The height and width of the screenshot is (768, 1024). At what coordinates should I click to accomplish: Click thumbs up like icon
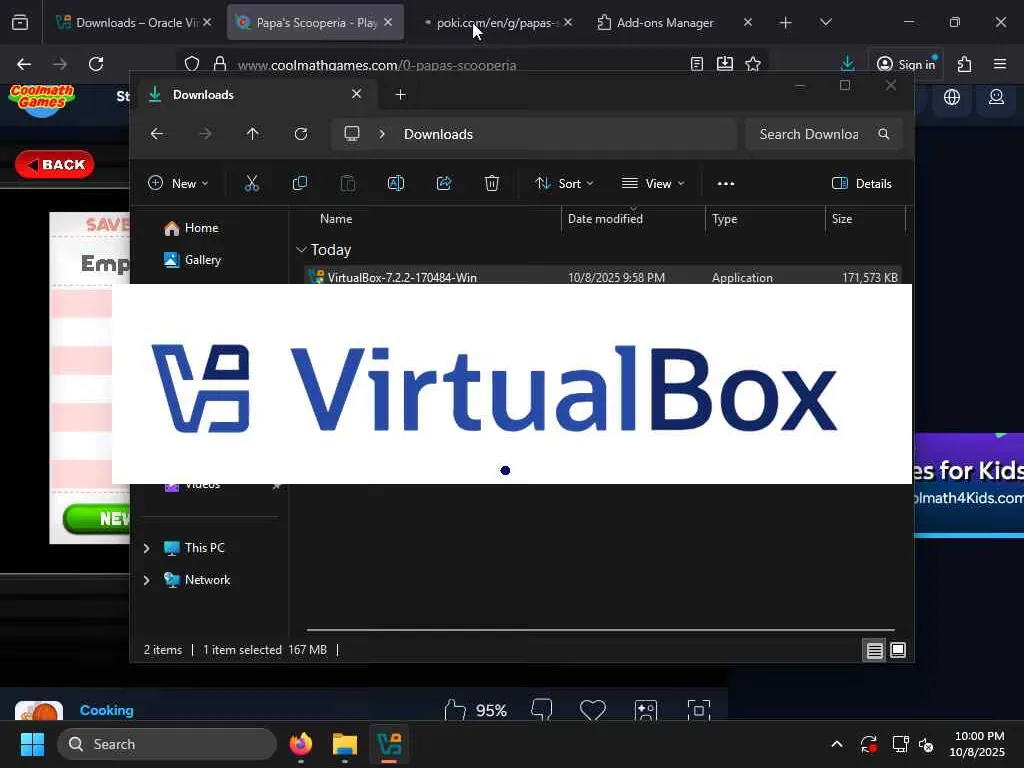tap(455, 710)
